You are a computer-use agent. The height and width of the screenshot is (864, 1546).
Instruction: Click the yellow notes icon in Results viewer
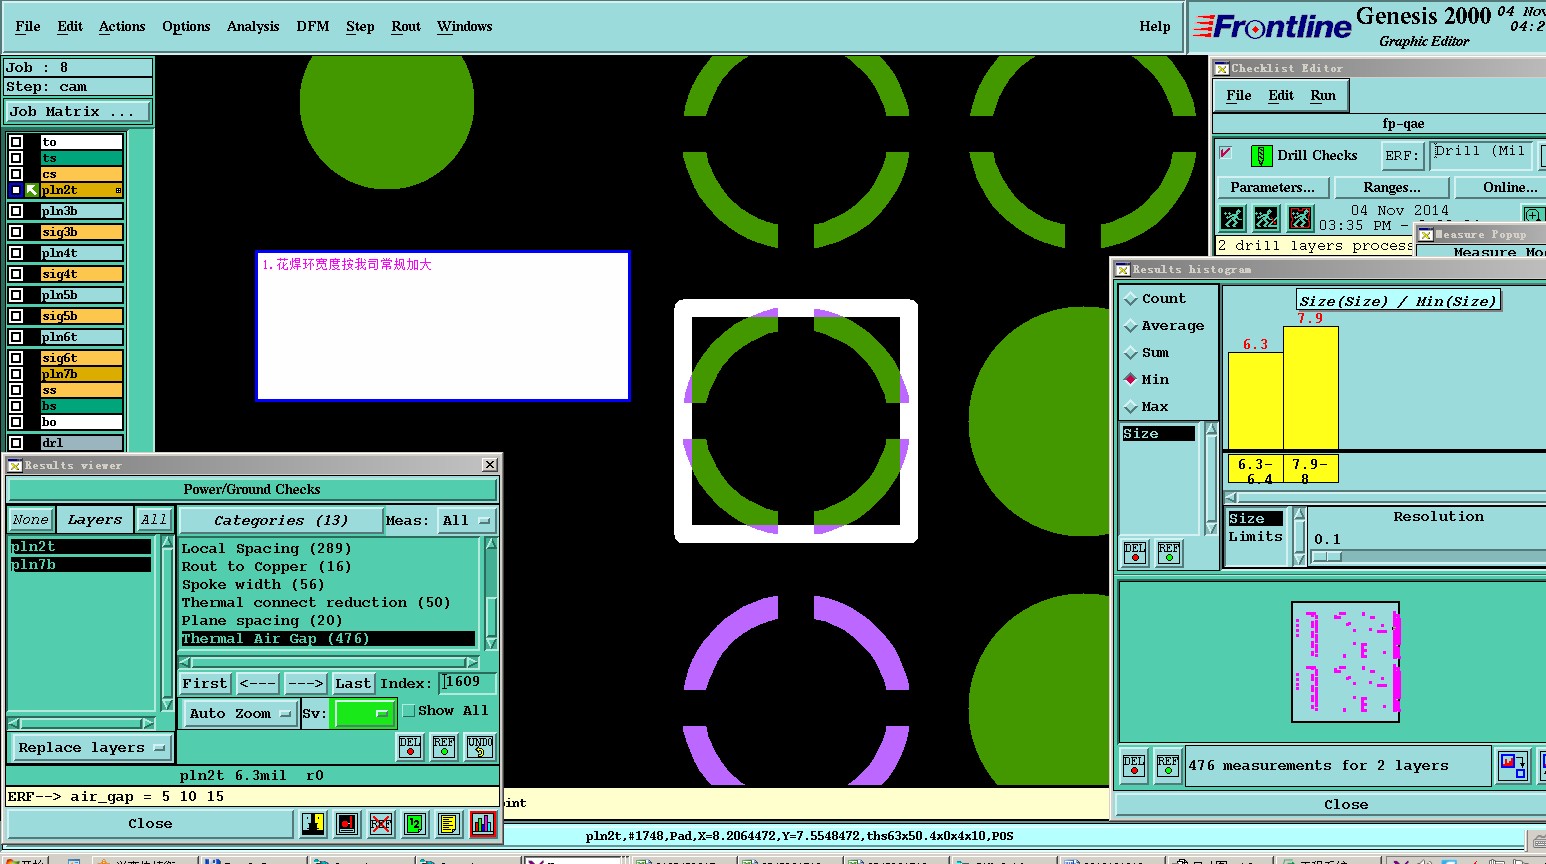tap(449, 824)
